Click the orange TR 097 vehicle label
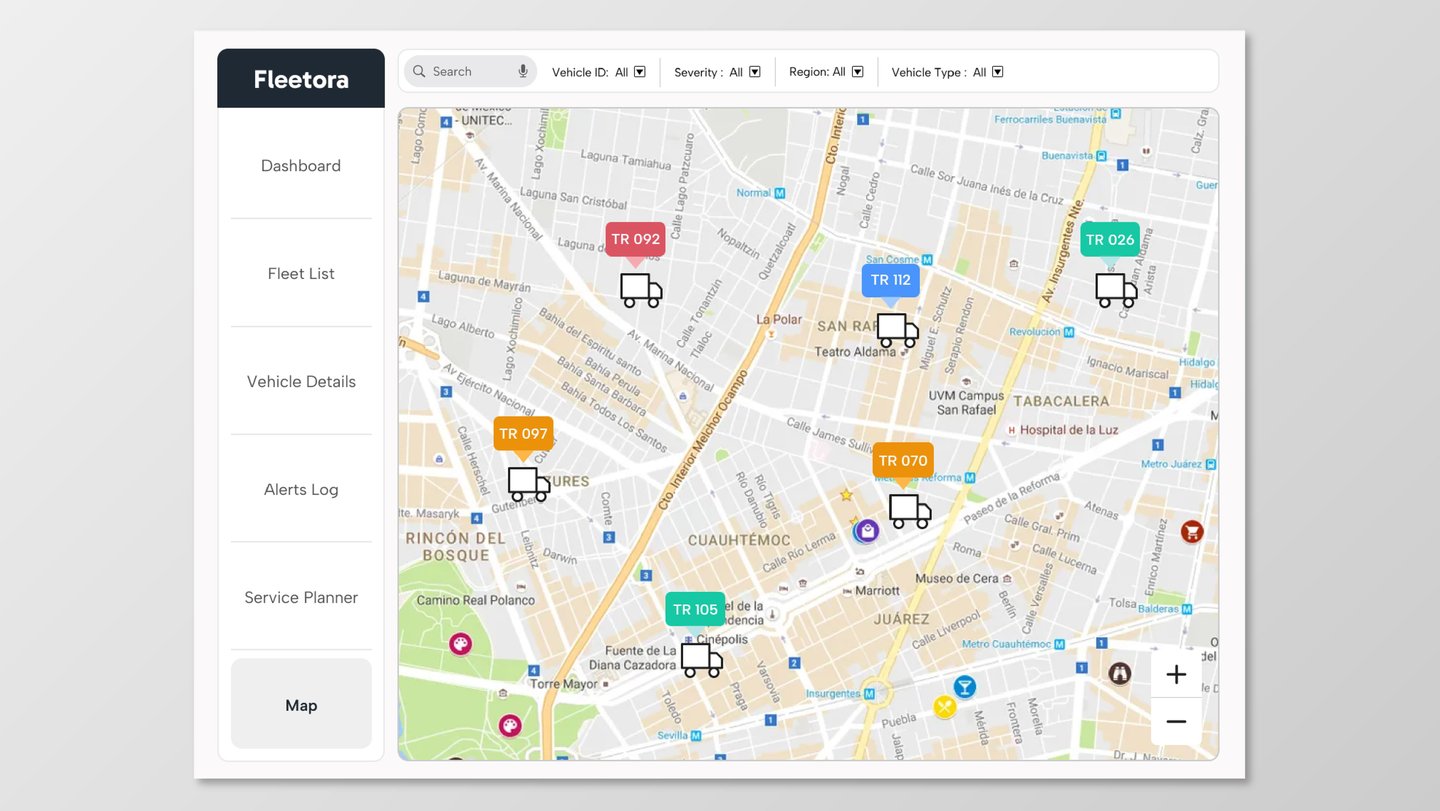The image size is (1440, 811). tap(523, 434)
